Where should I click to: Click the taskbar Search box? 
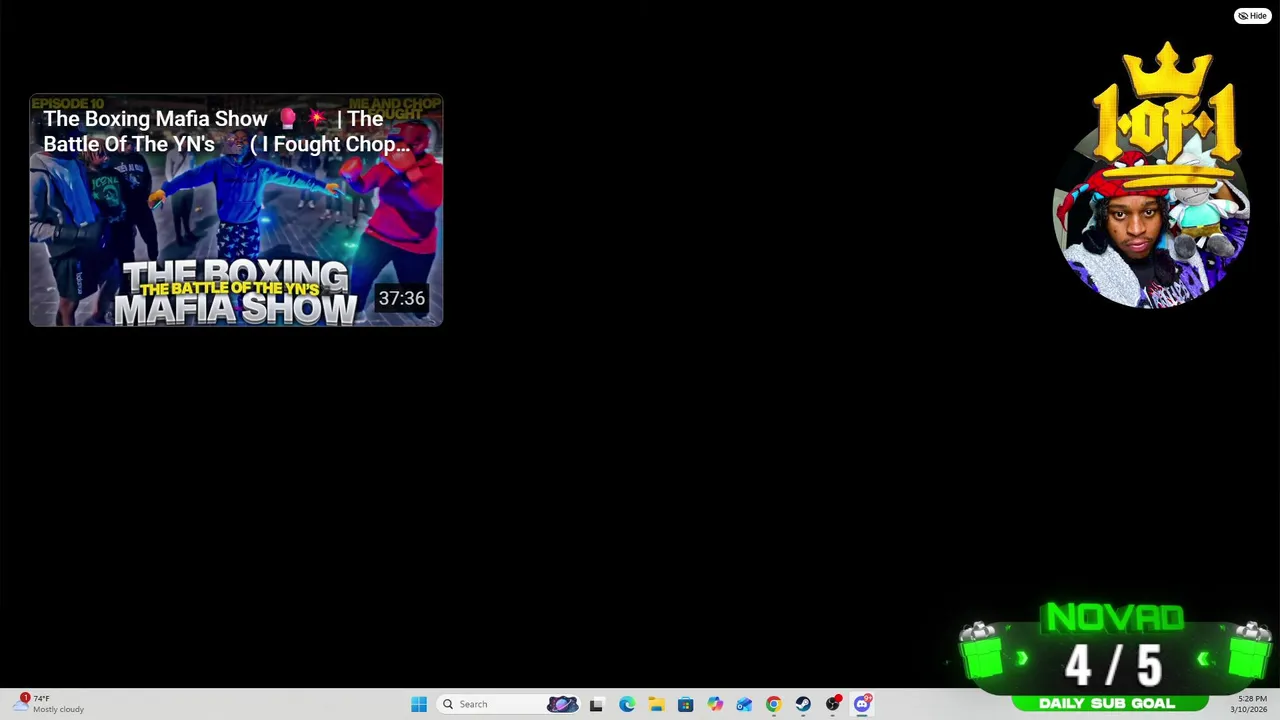coord(509,704)
